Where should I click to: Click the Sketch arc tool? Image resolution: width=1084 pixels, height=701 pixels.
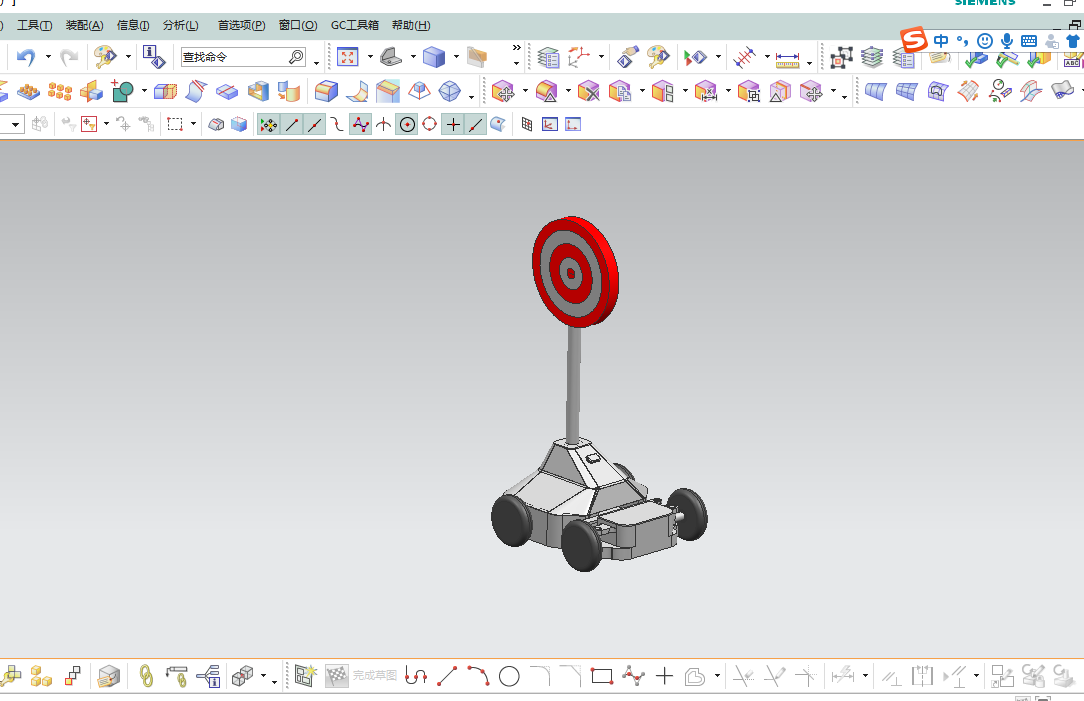pyautogui.click(x=478, y=676)
